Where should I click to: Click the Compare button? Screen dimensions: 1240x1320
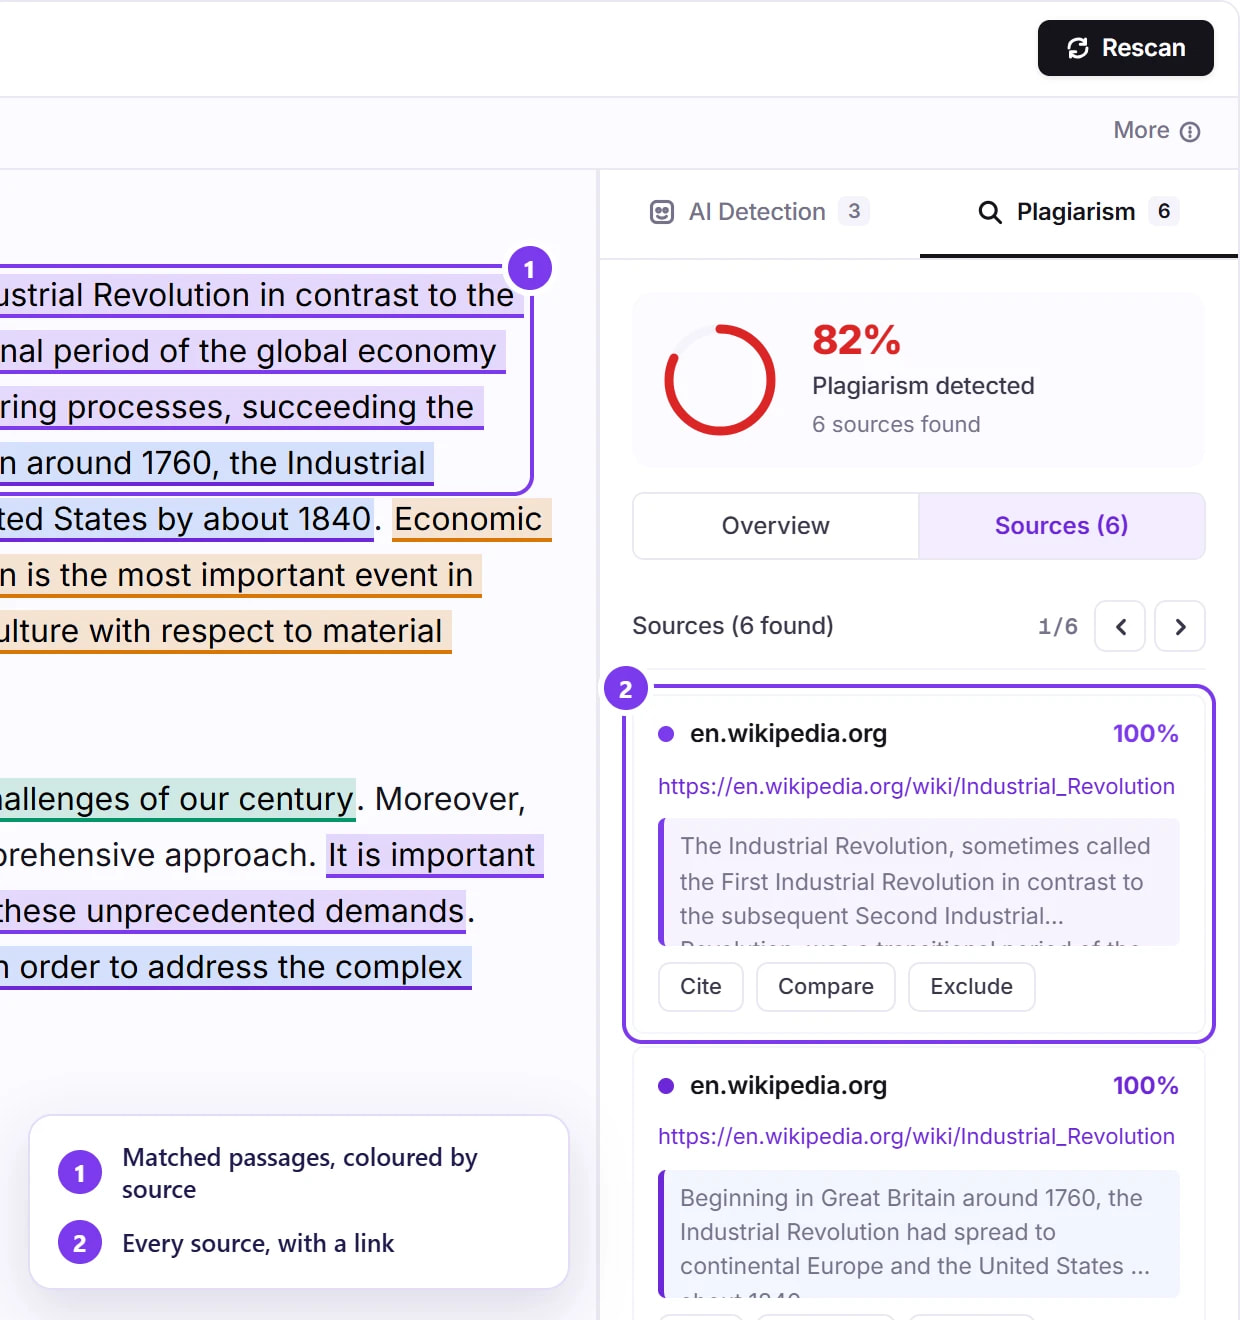[826, 987]
